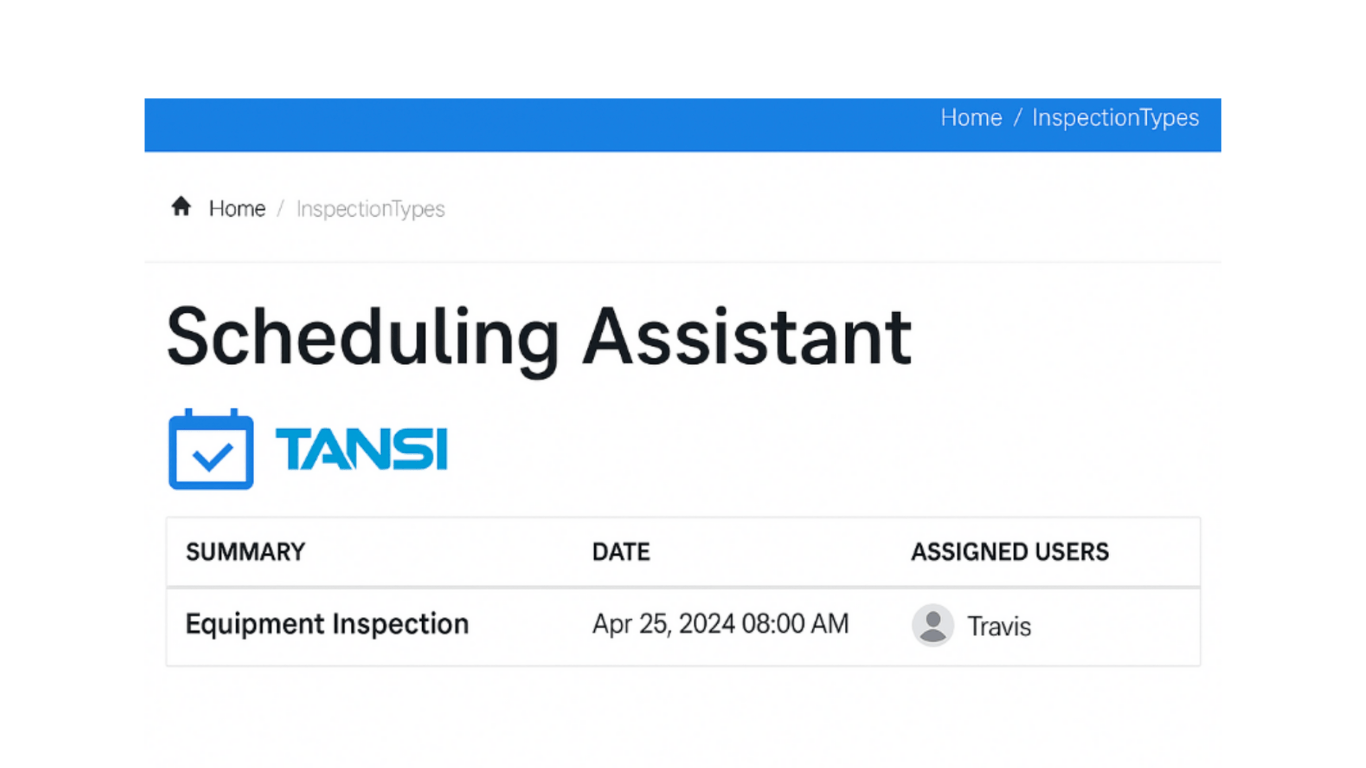The width and height of the screenshot is (1366, 768).
Task: Select the Apr 25, 2024 date cell
Action: point(721,624)
